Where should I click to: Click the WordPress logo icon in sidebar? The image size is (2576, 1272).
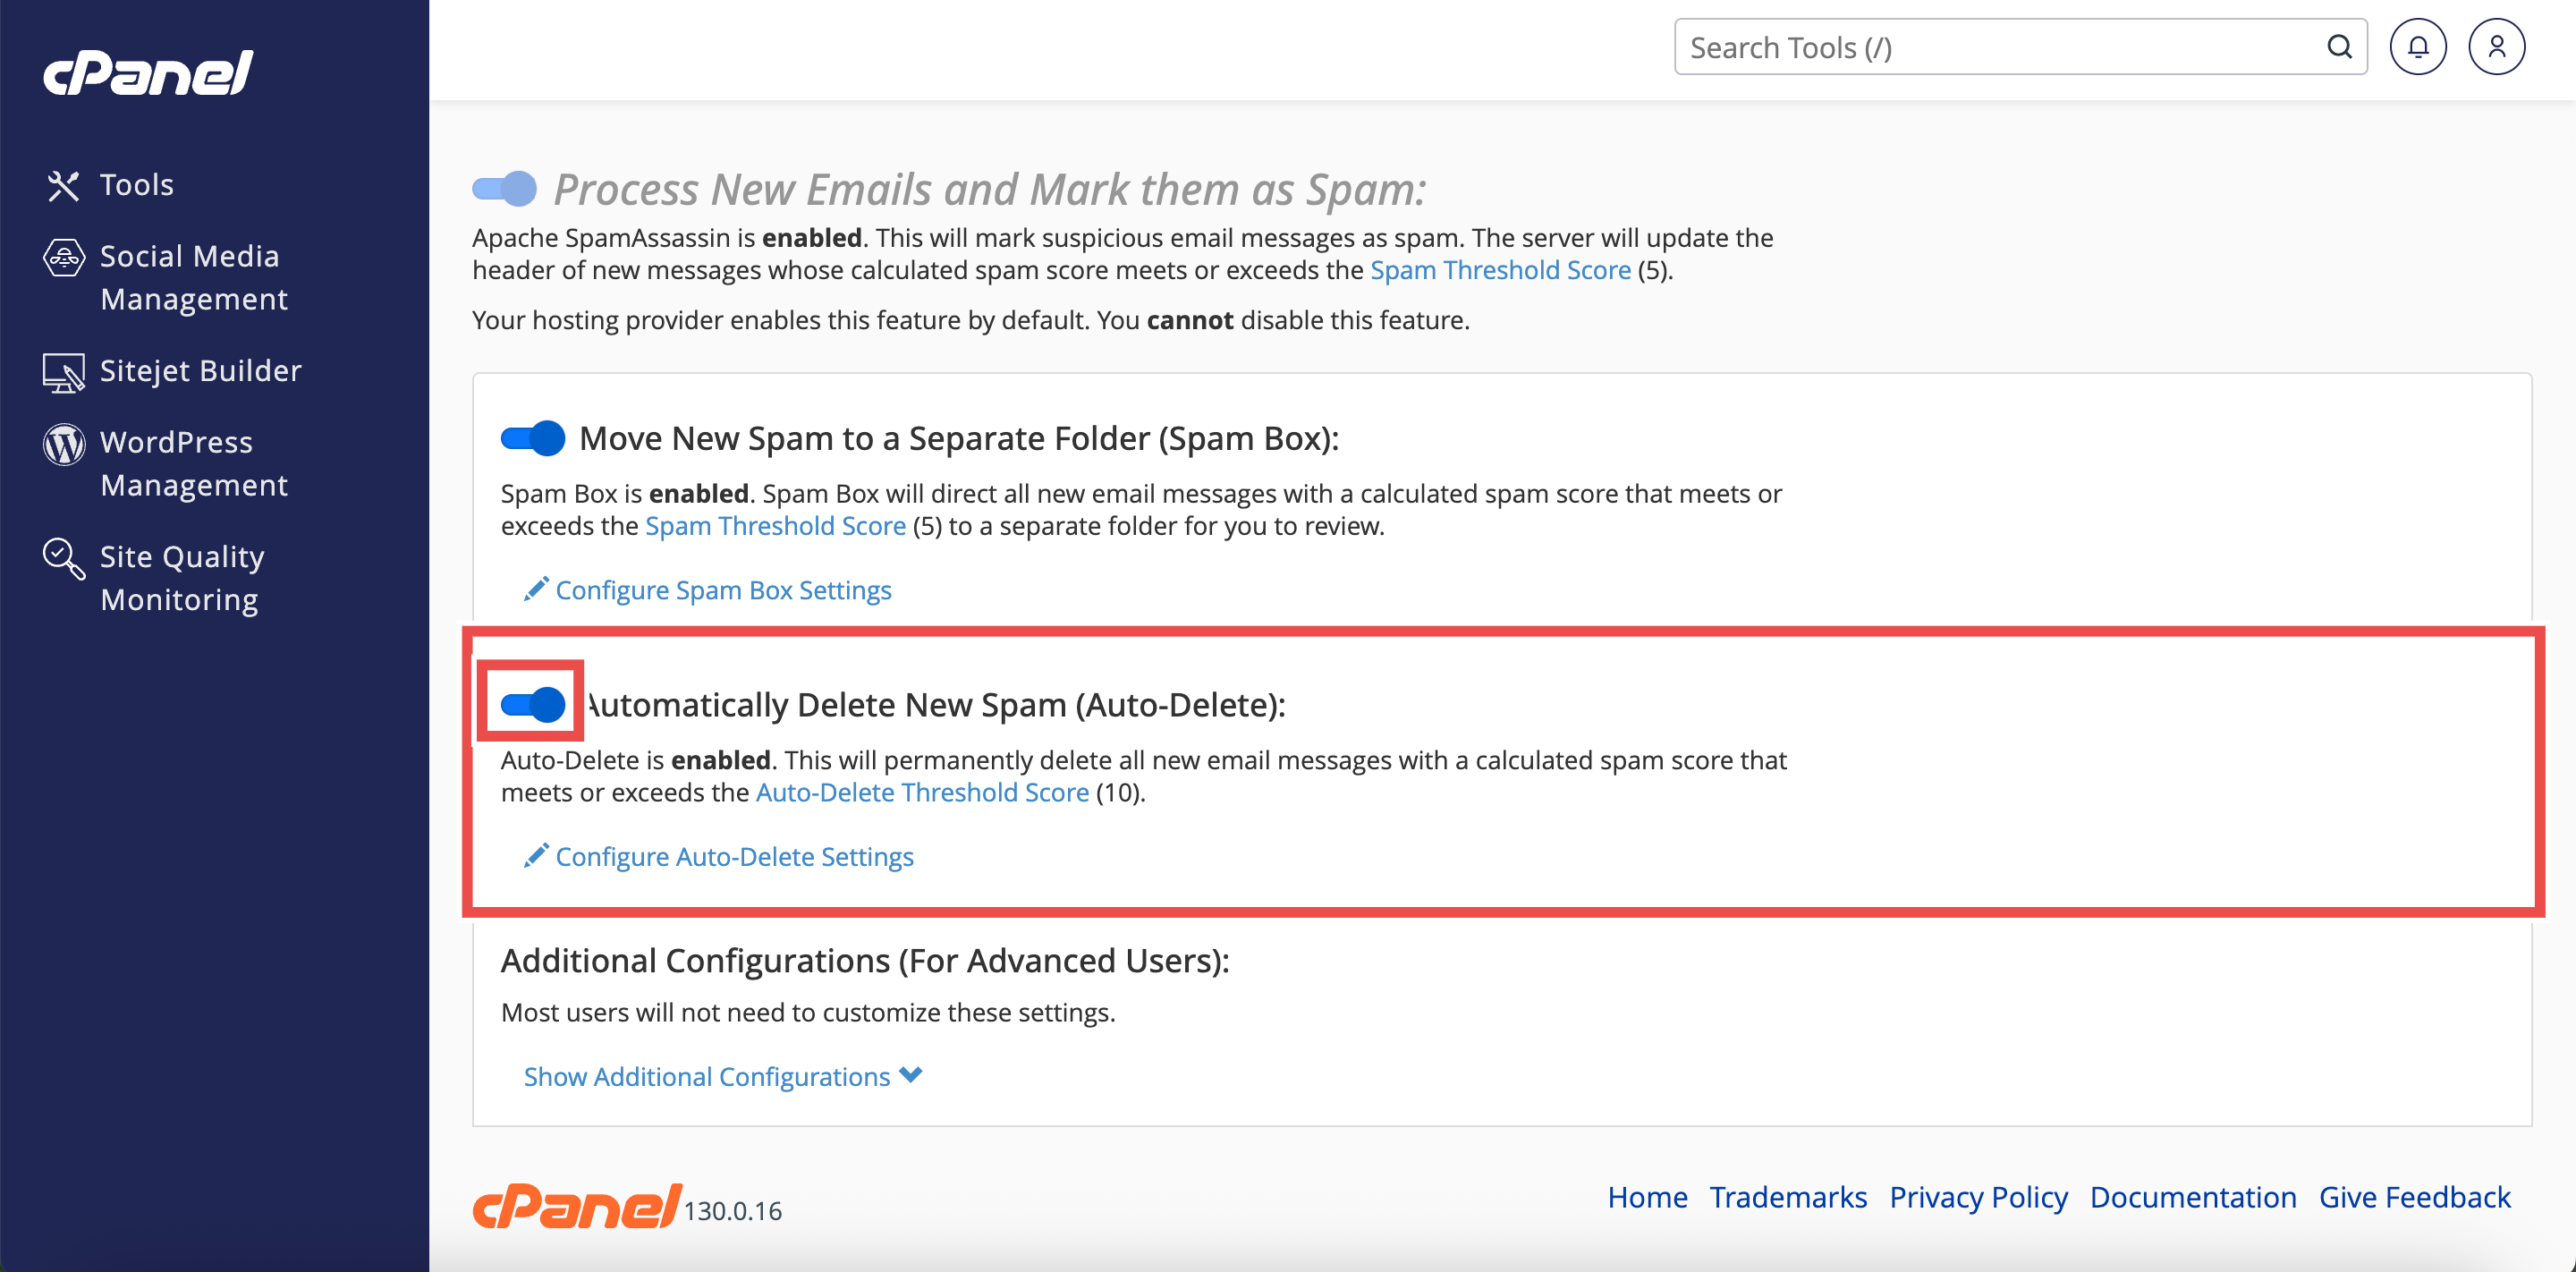point(63,443)
